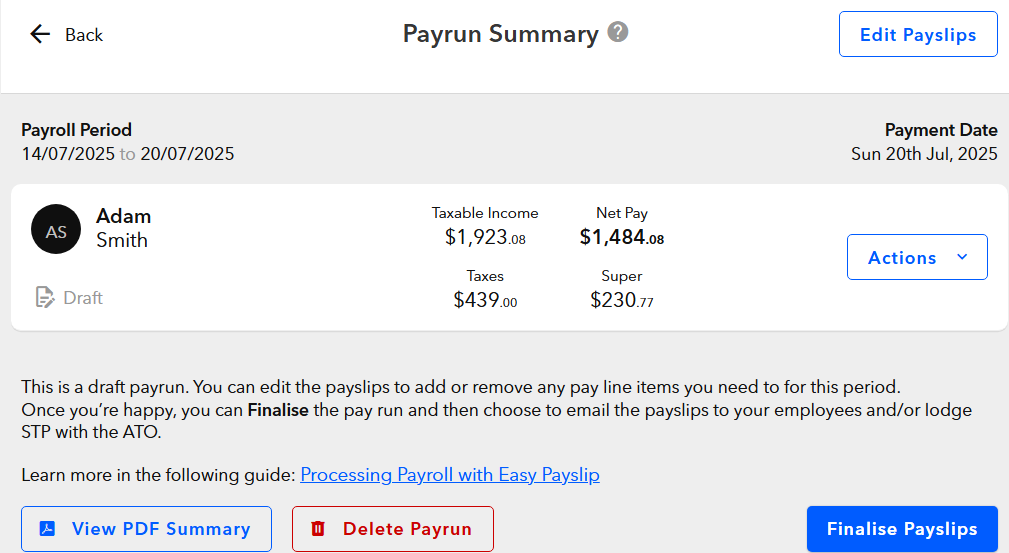
Task: Open the Payrun Summary help question mark
Action: 618,32
